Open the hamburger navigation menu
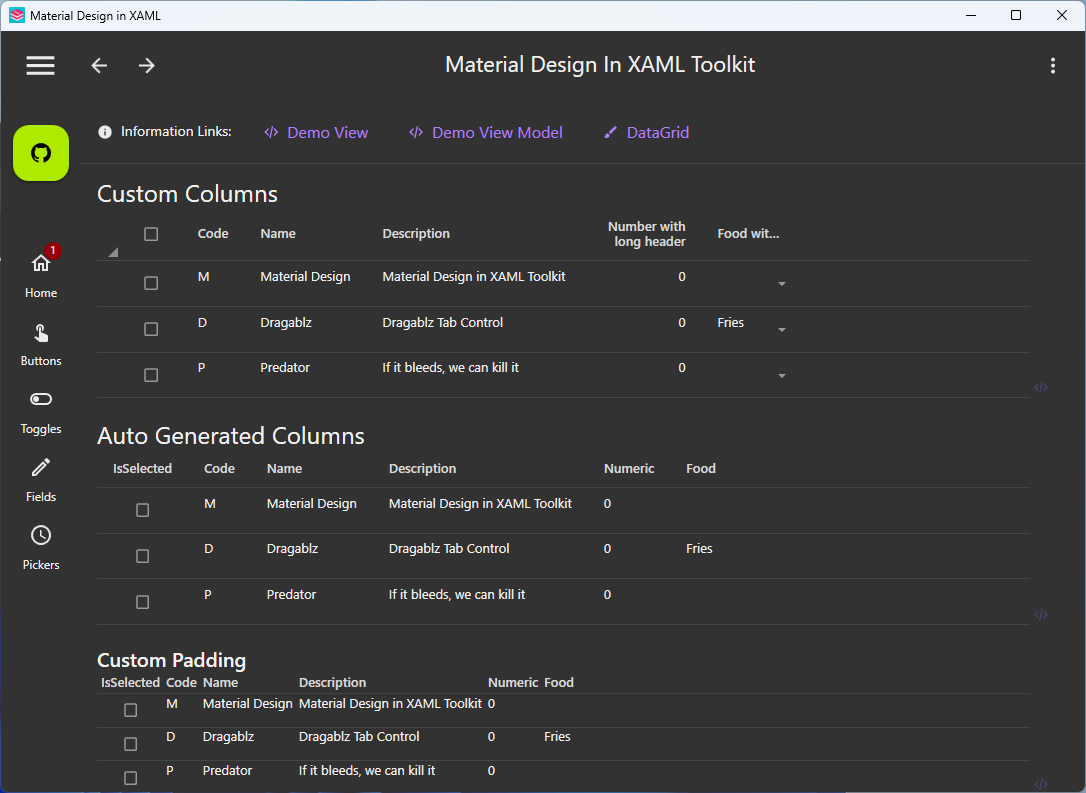1086x793 pixels. [40, 65]
